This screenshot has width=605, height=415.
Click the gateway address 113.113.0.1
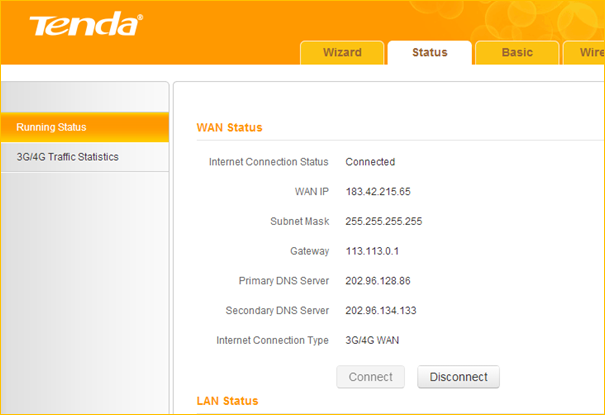point(371,251)
